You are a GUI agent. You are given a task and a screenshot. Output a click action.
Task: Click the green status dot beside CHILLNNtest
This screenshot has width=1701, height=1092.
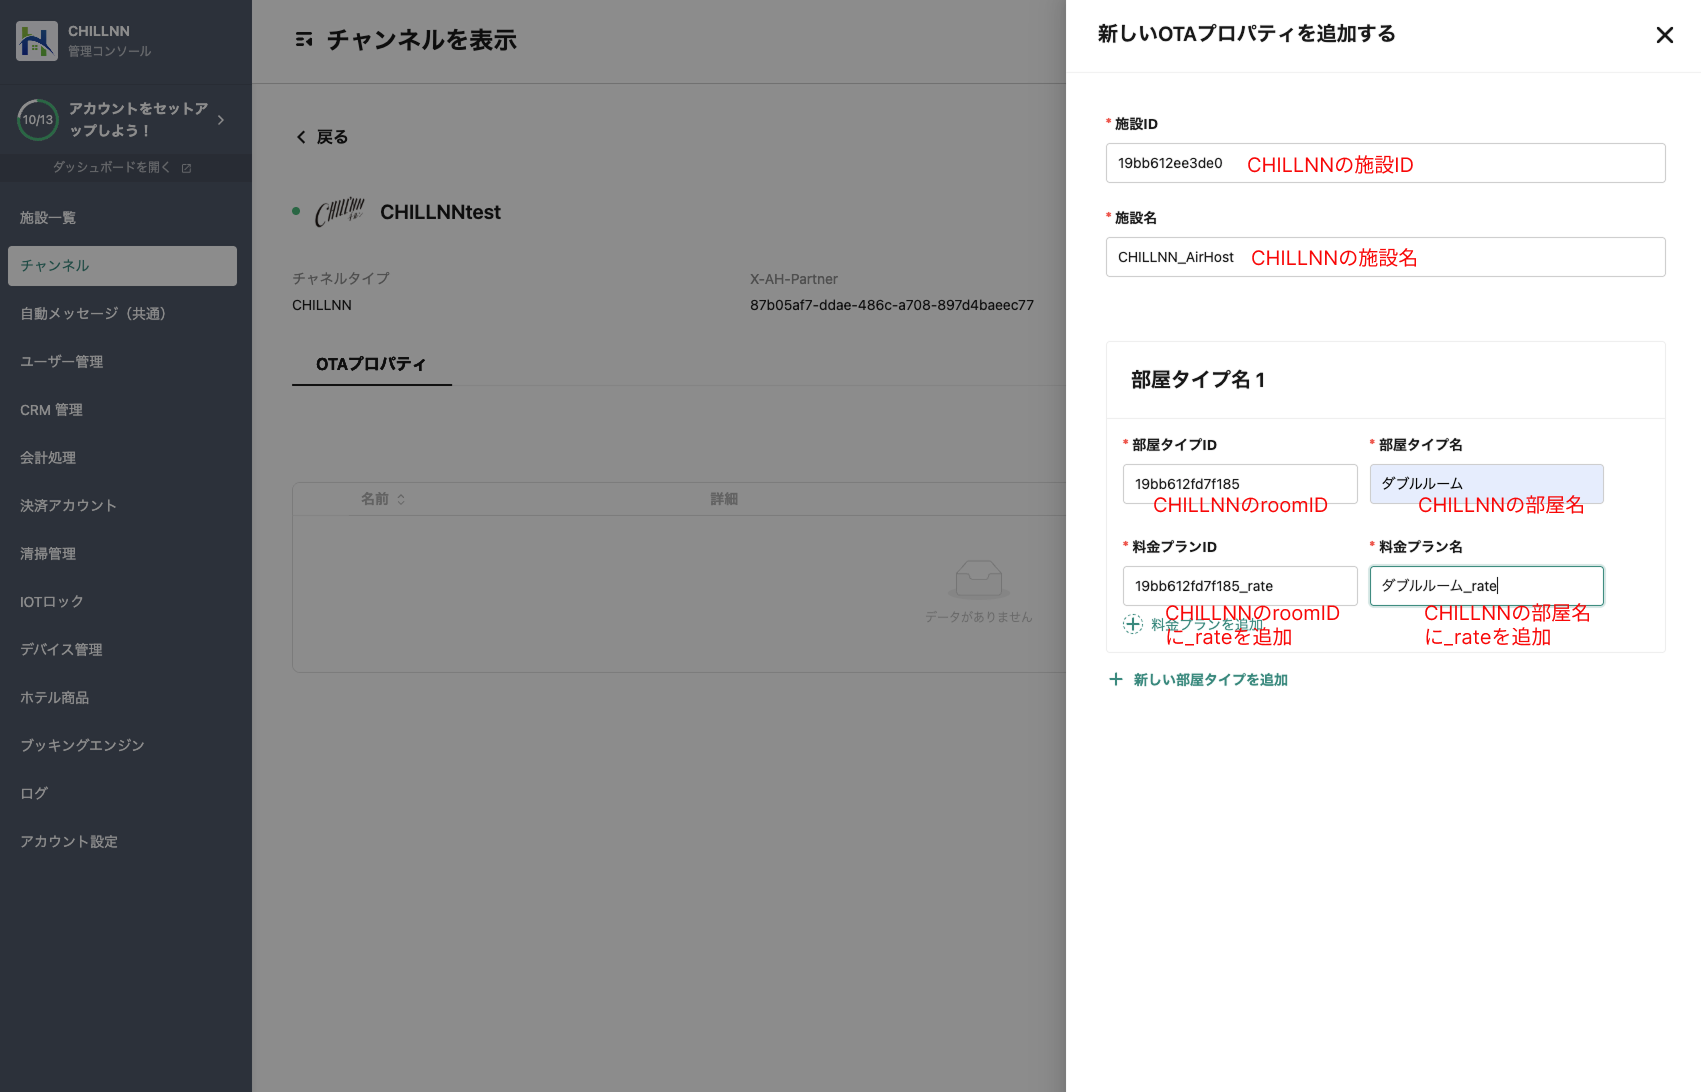click(296, 211)
